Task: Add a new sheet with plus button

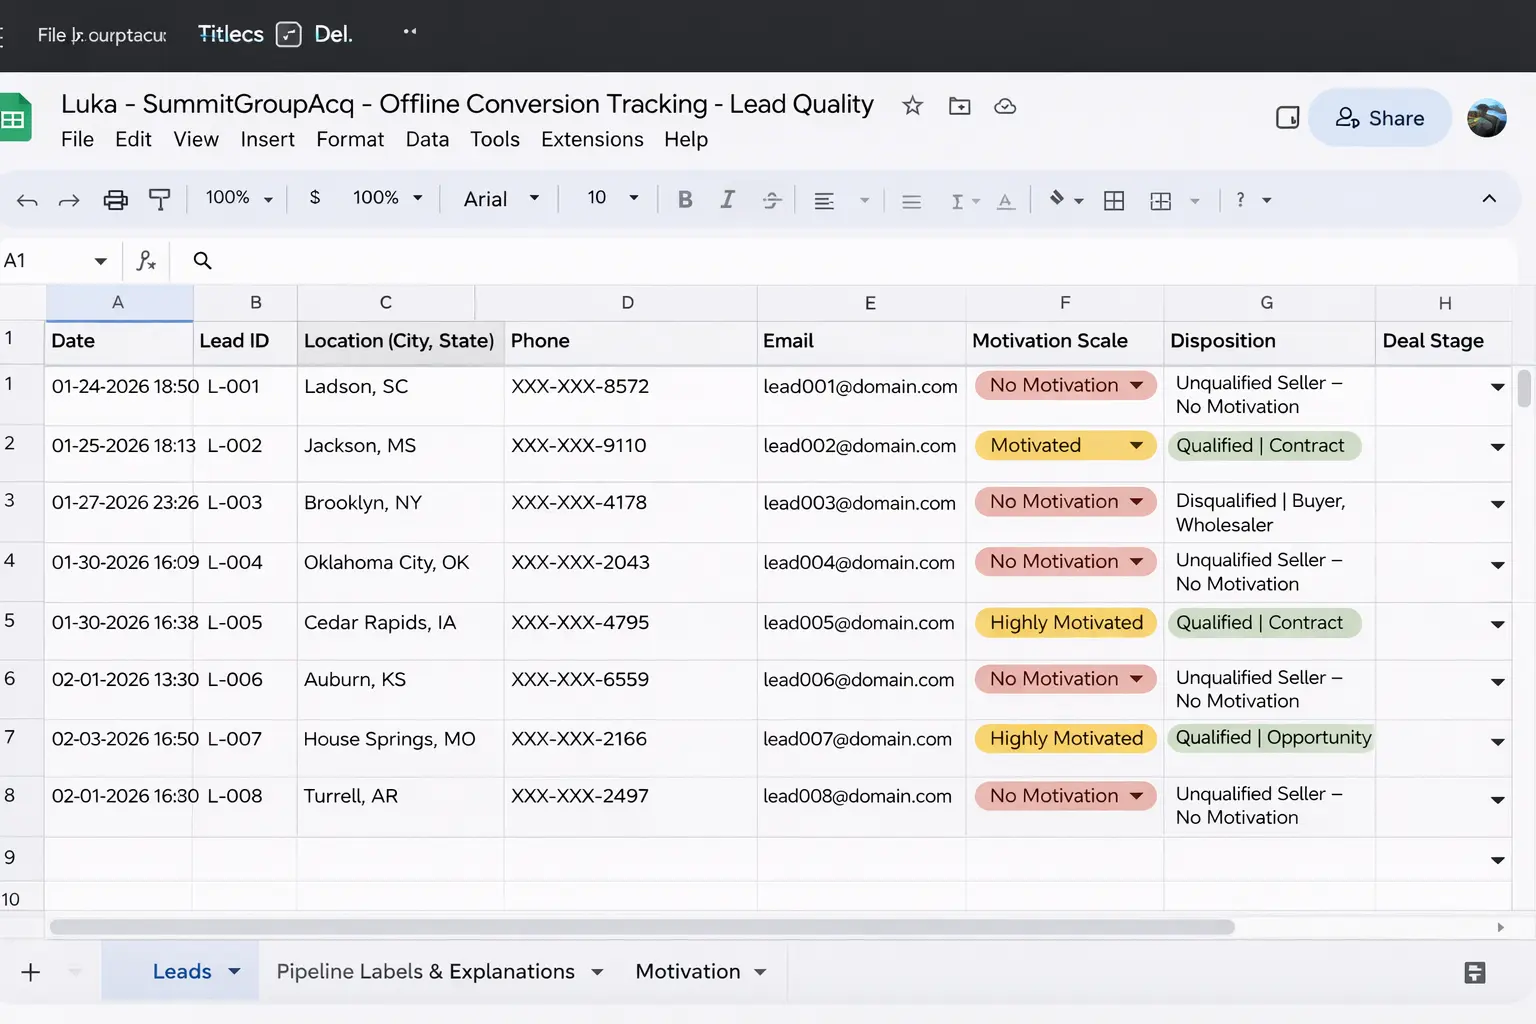Action: 31,972
